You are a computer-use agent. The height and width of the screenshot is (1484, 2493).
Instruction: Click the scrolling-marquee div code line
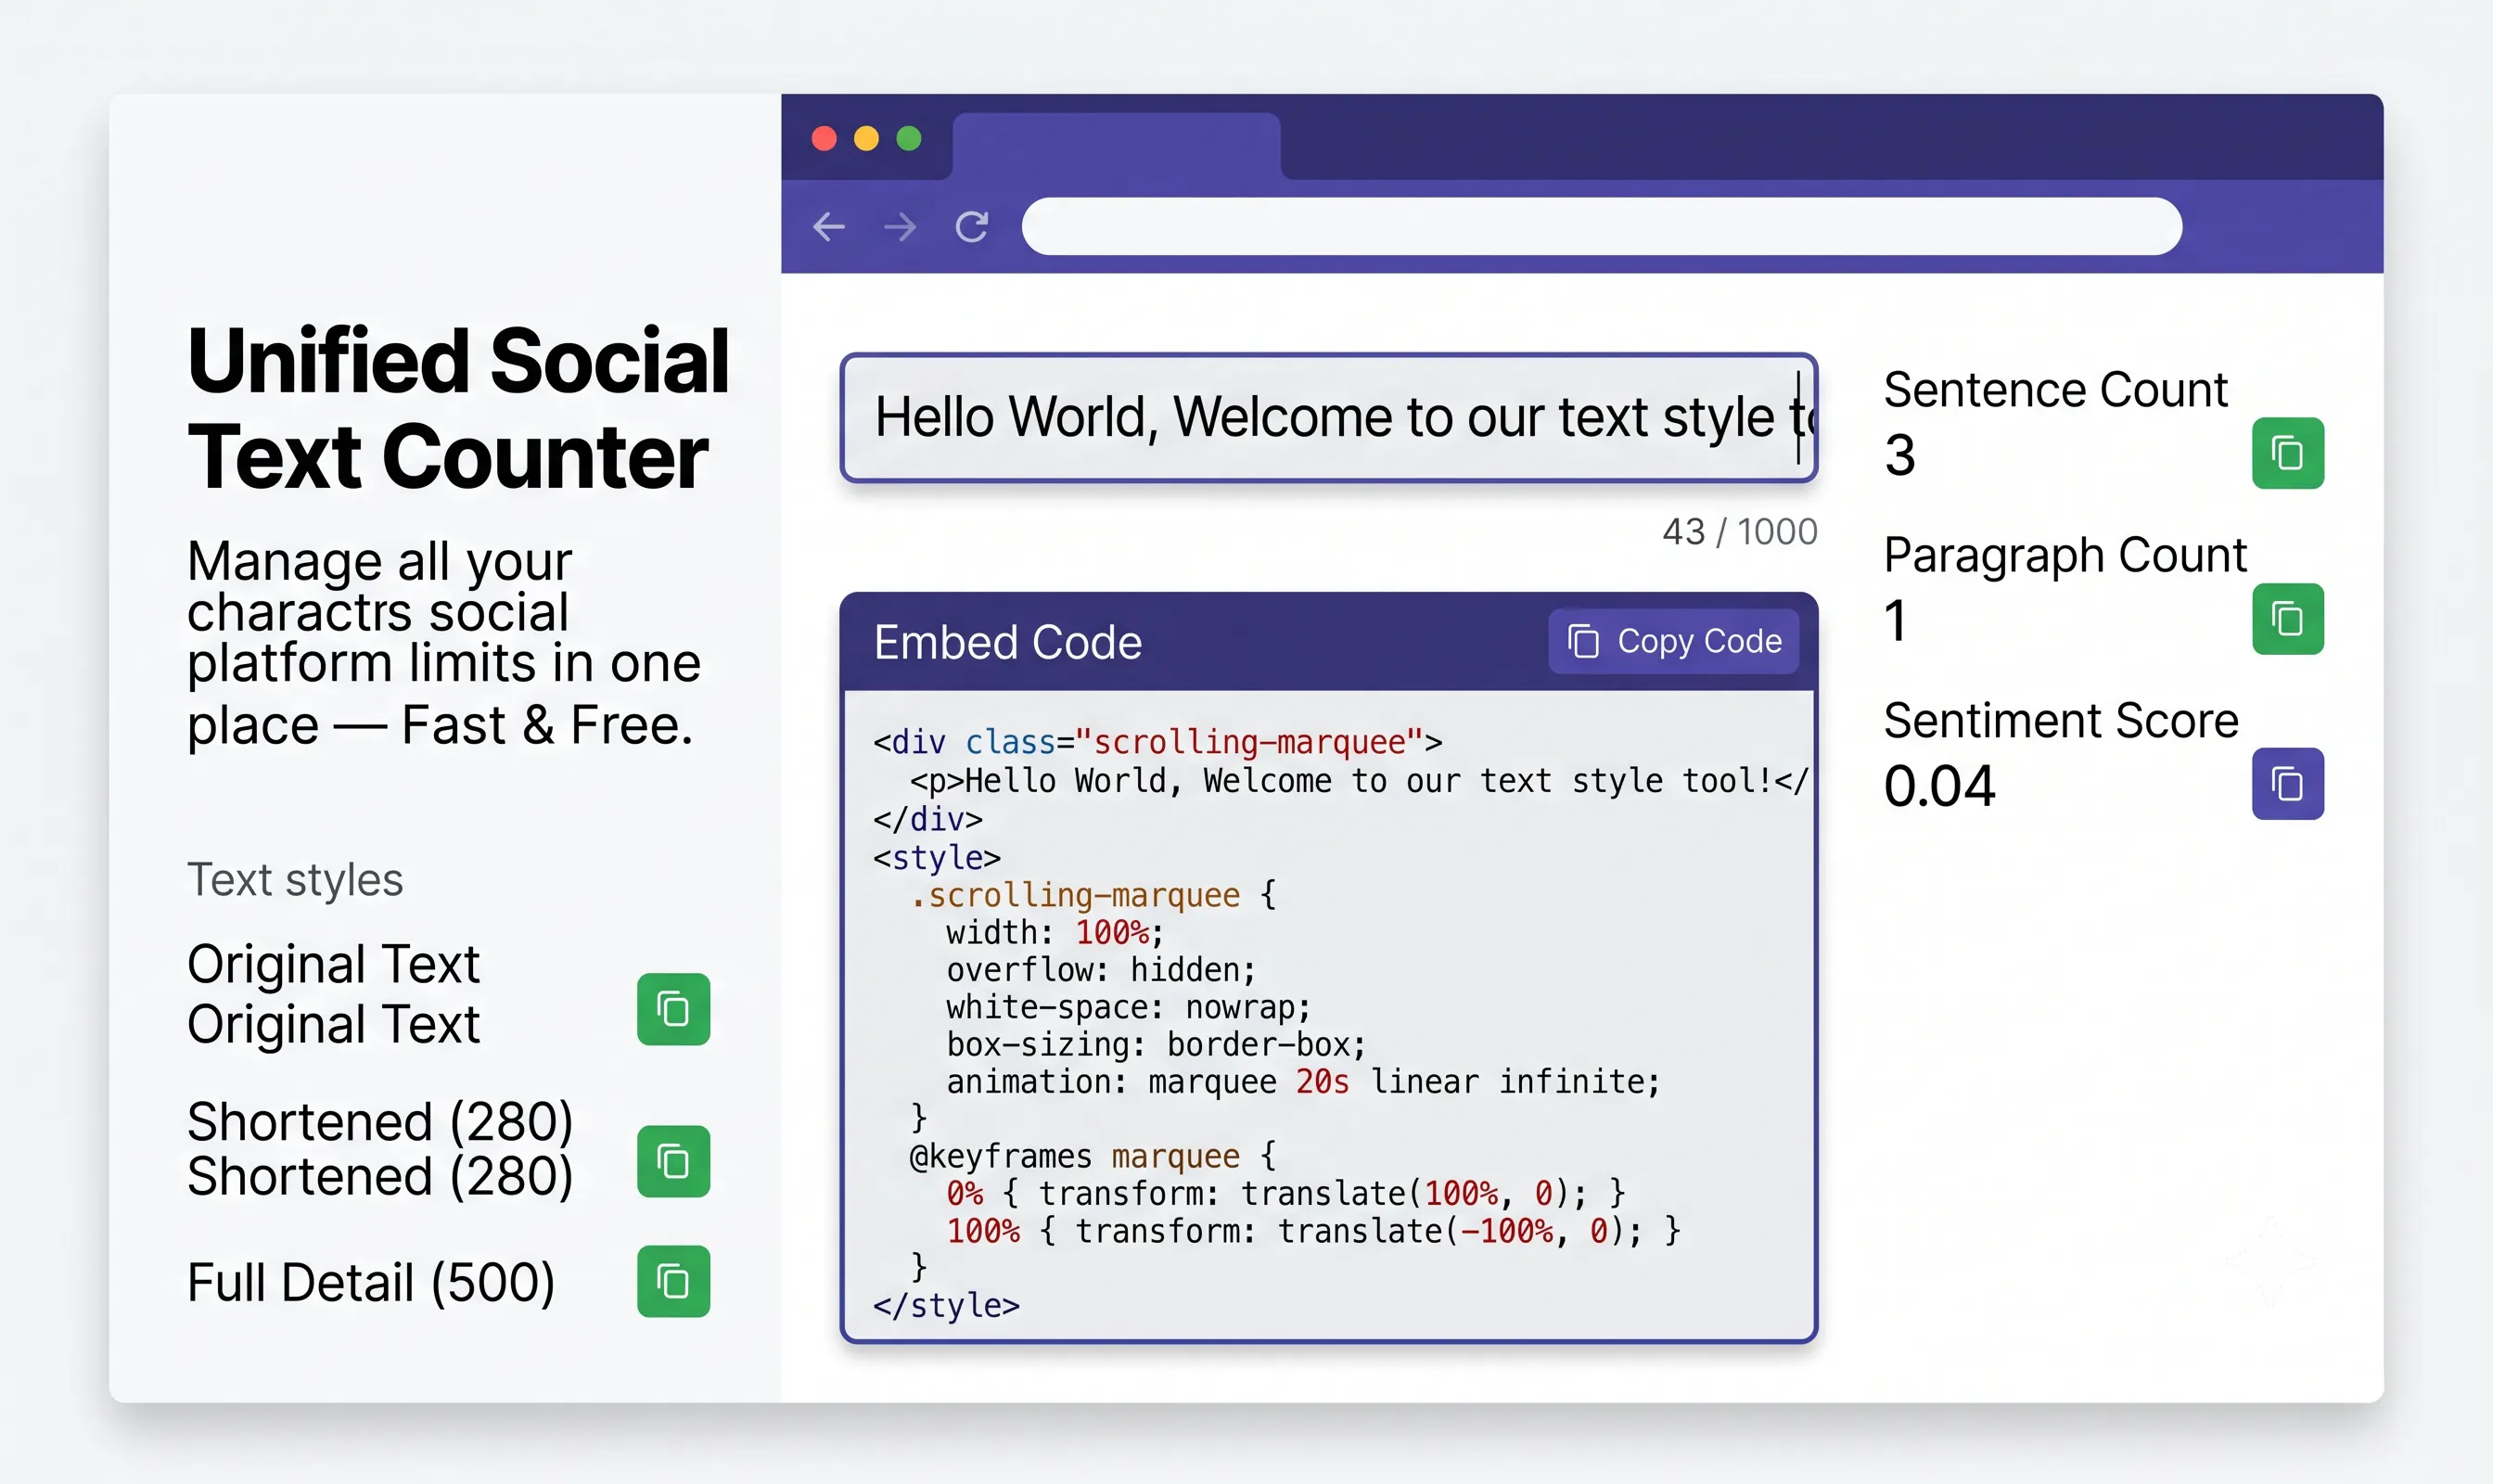(1157, 742)
